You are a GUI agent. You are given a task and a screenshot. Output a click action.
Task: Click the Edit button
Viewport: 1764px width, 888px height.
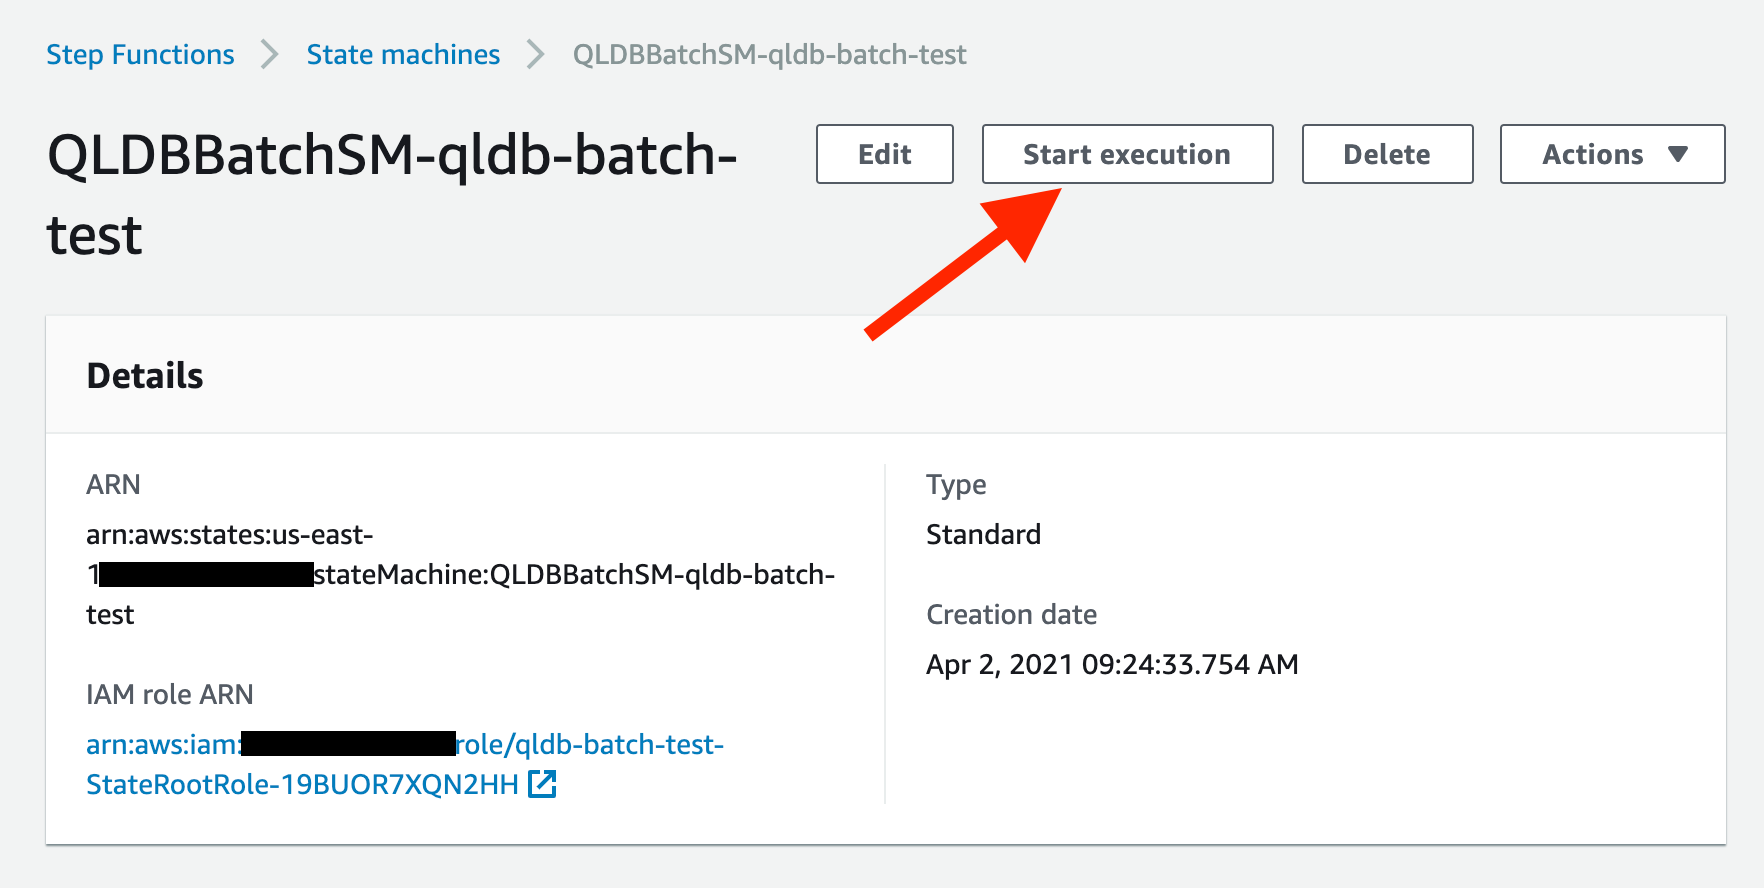point(885,154)
